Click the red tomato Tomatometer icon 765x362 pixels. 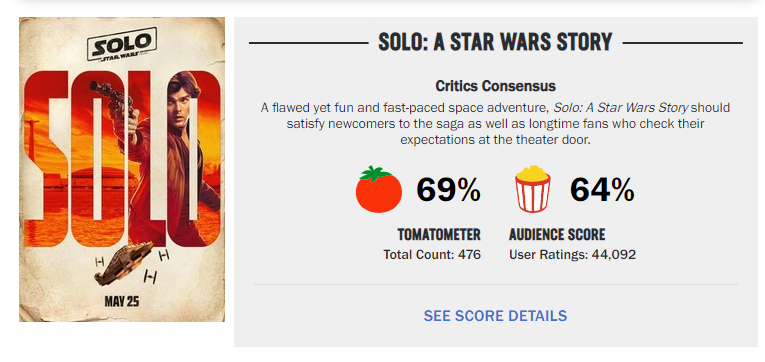coord(379,189)
